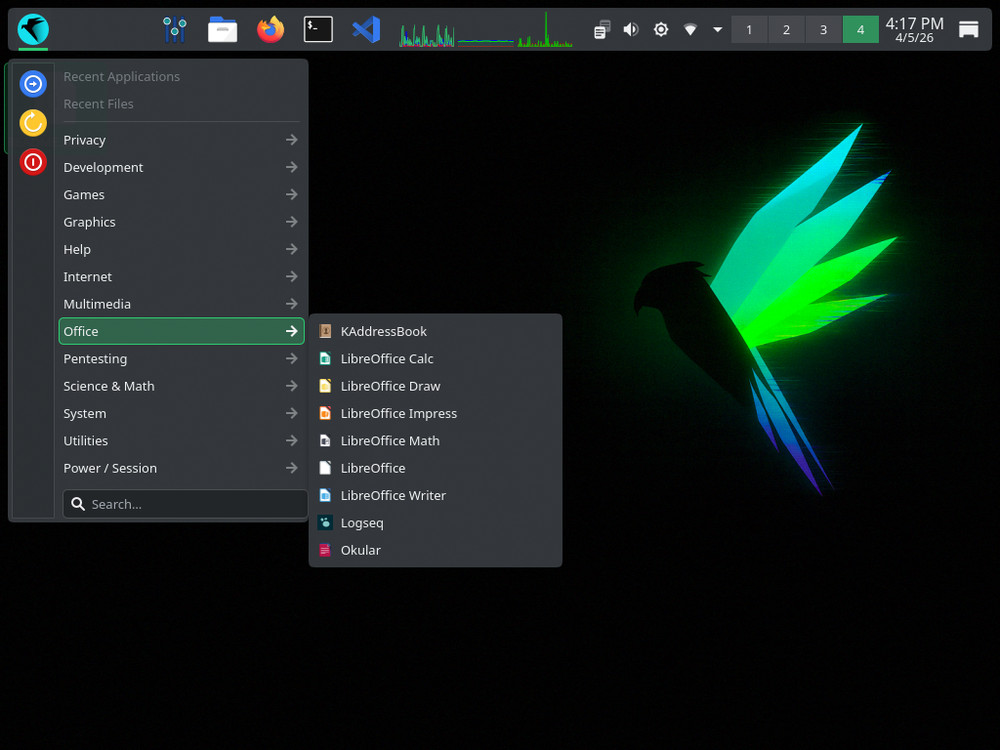Open Visual Studio Code from the panel
This screenshot has height=750, width=1000.
coord(366,29)
